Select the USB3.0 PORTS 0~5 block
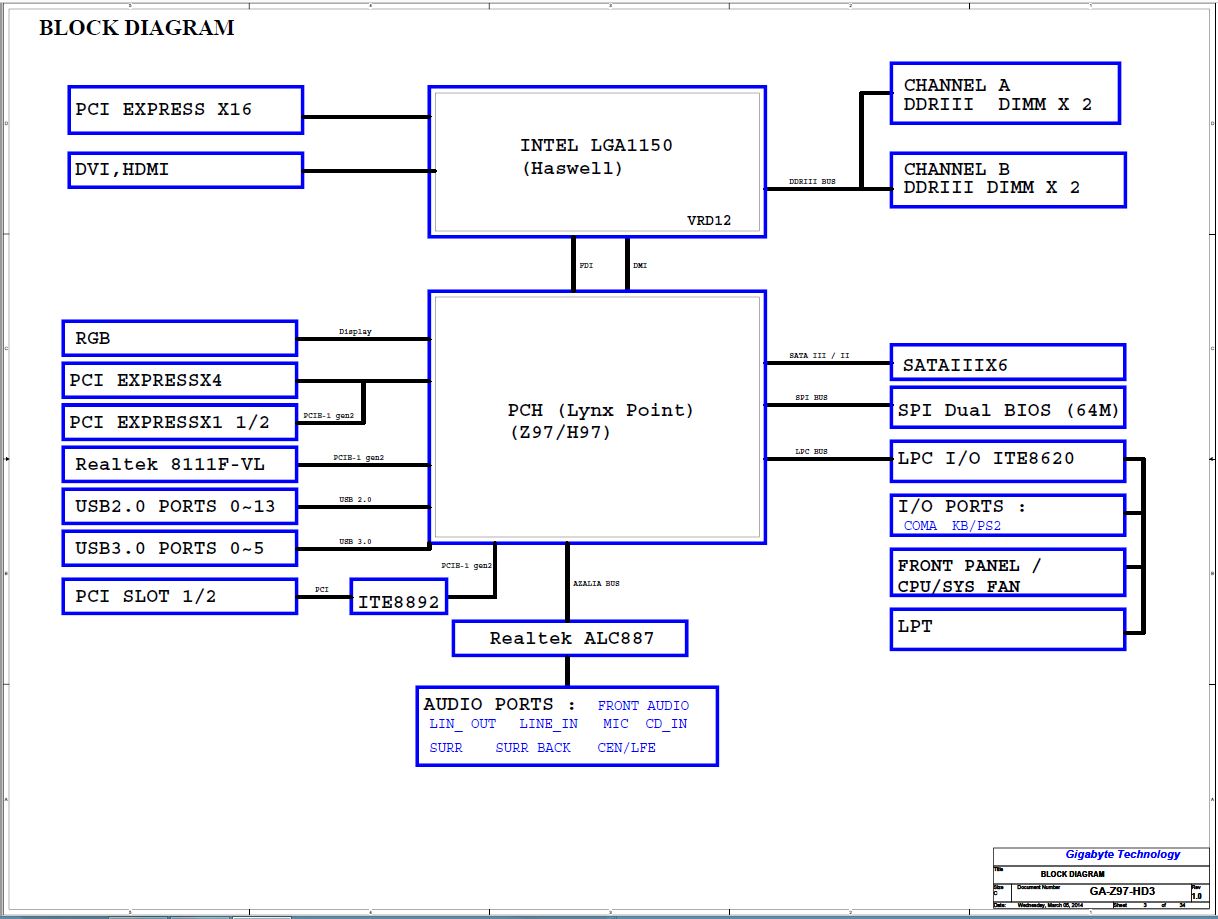The height and width of the screenshot is (919, 1218). [179, 548]
